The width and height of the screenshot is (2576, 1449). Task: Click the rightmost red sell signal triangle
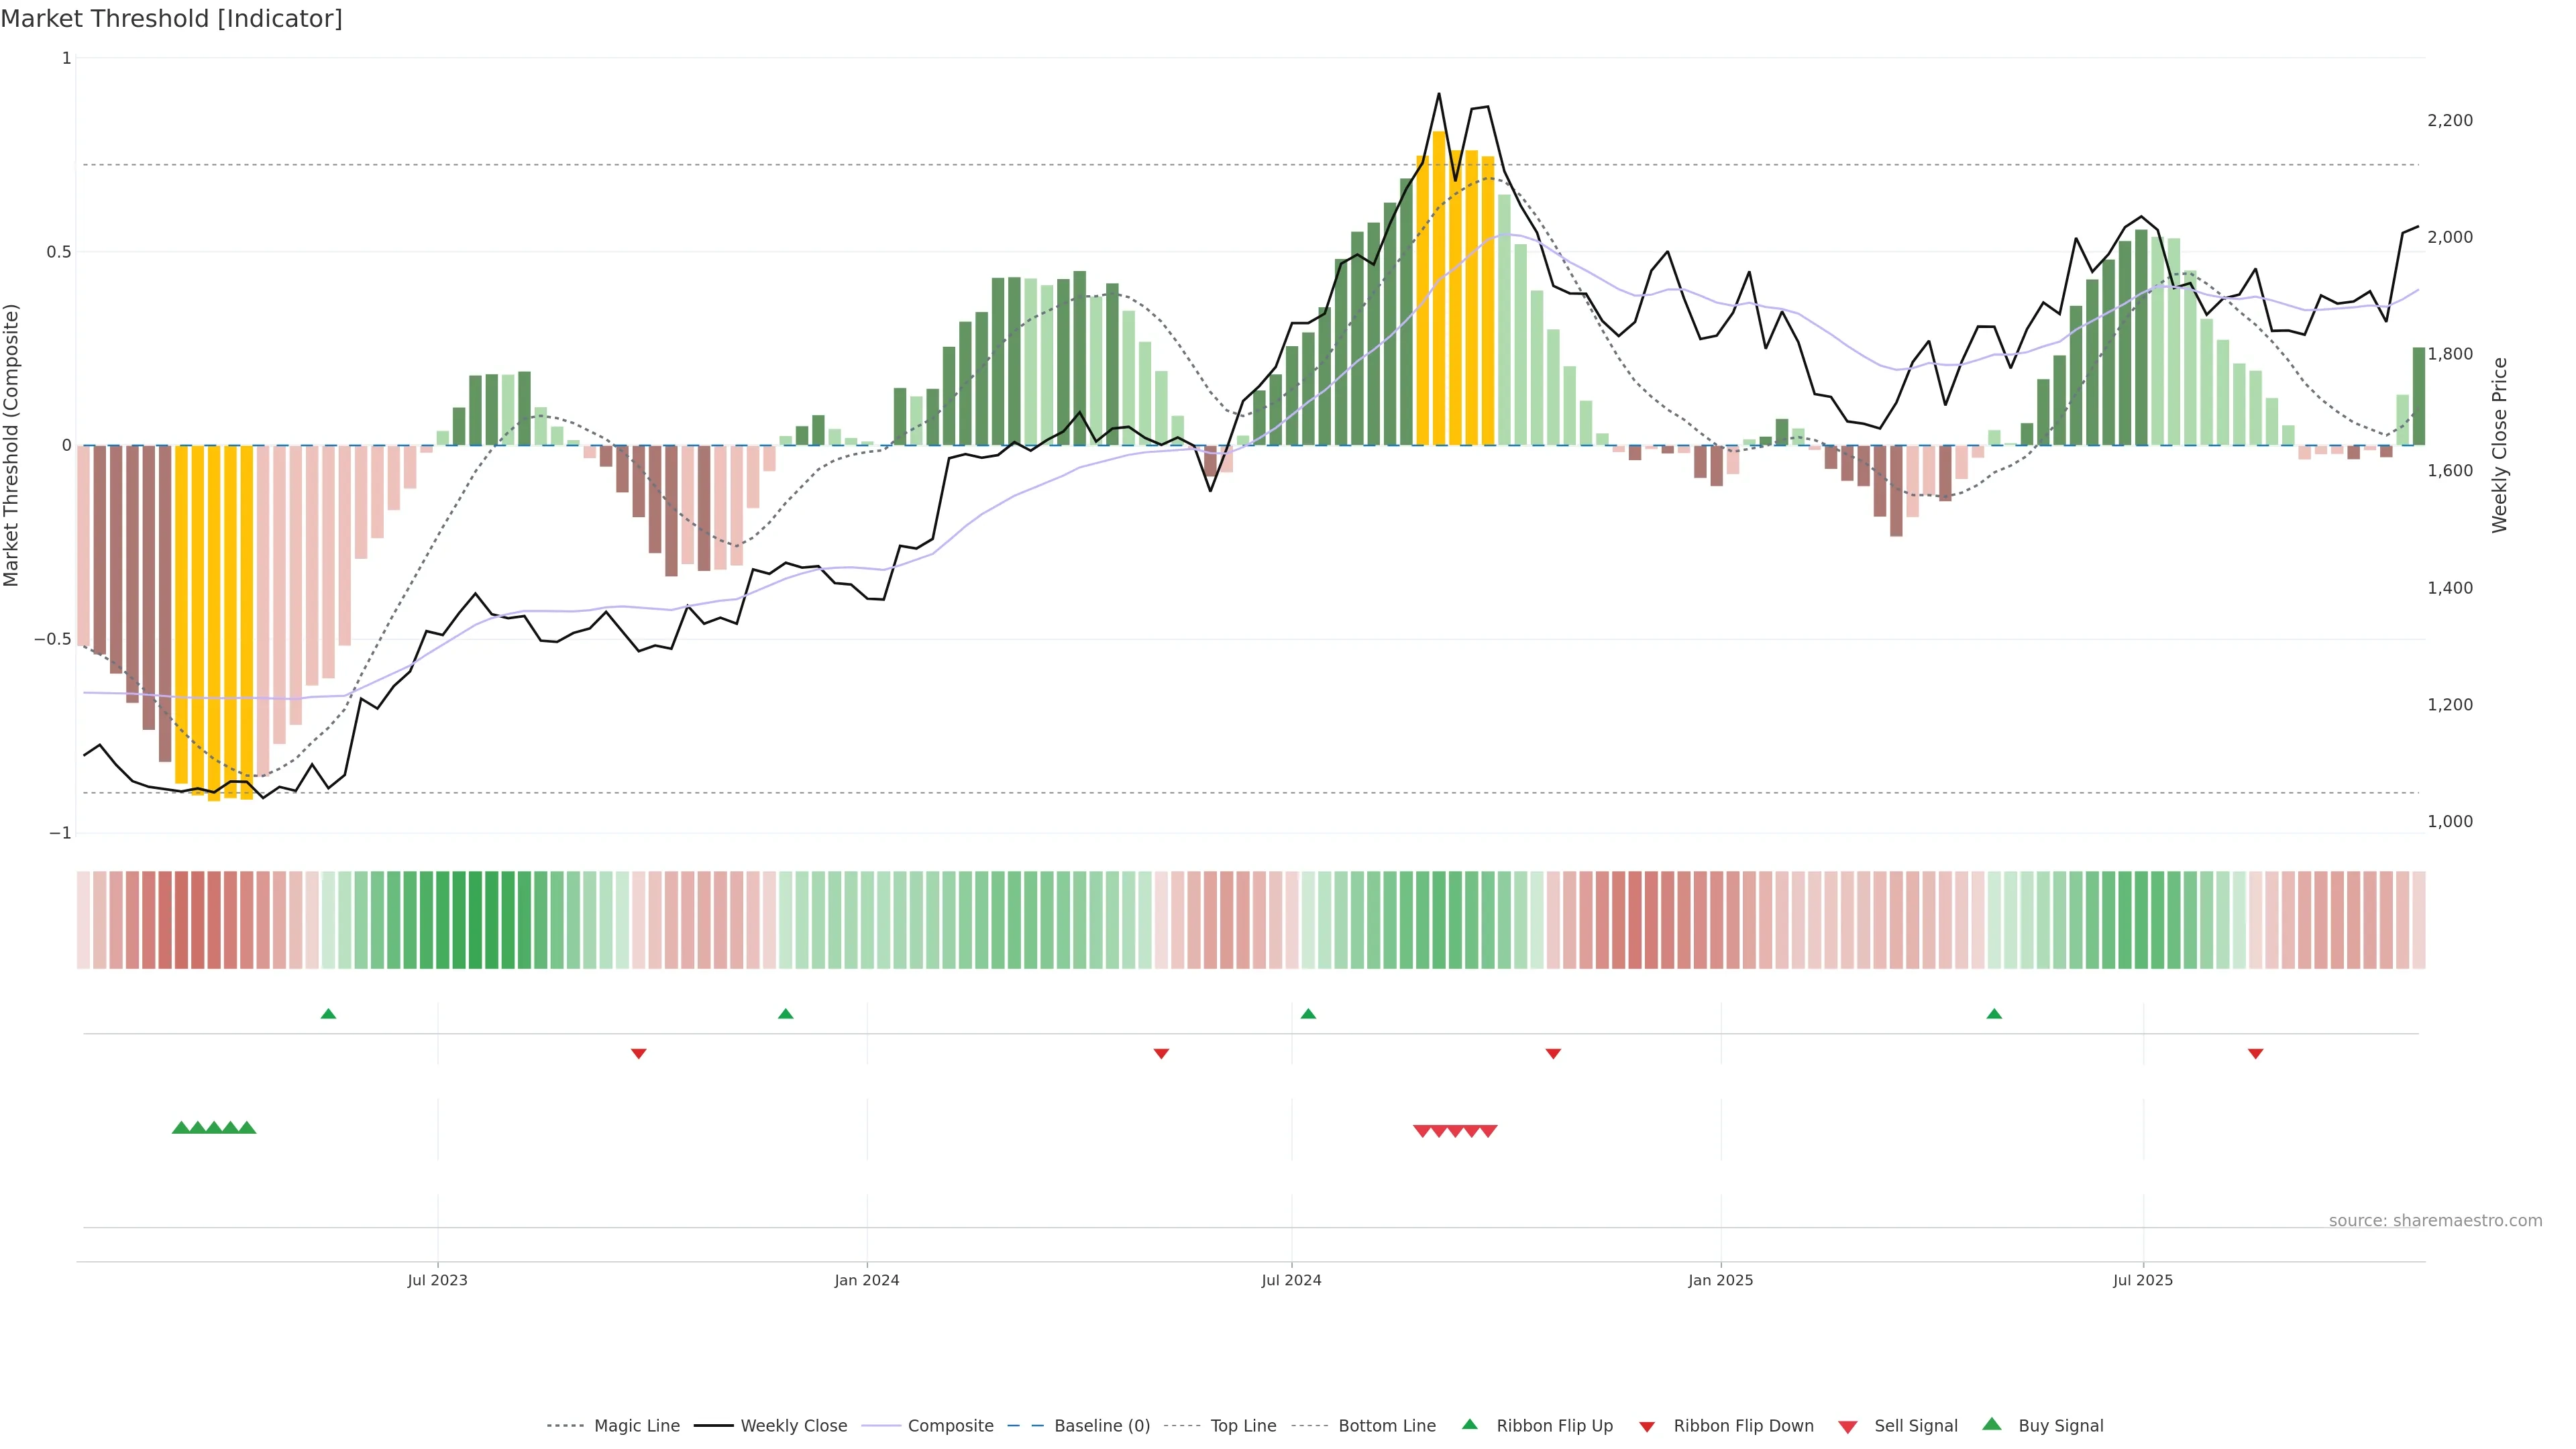click(1488, 1131)
